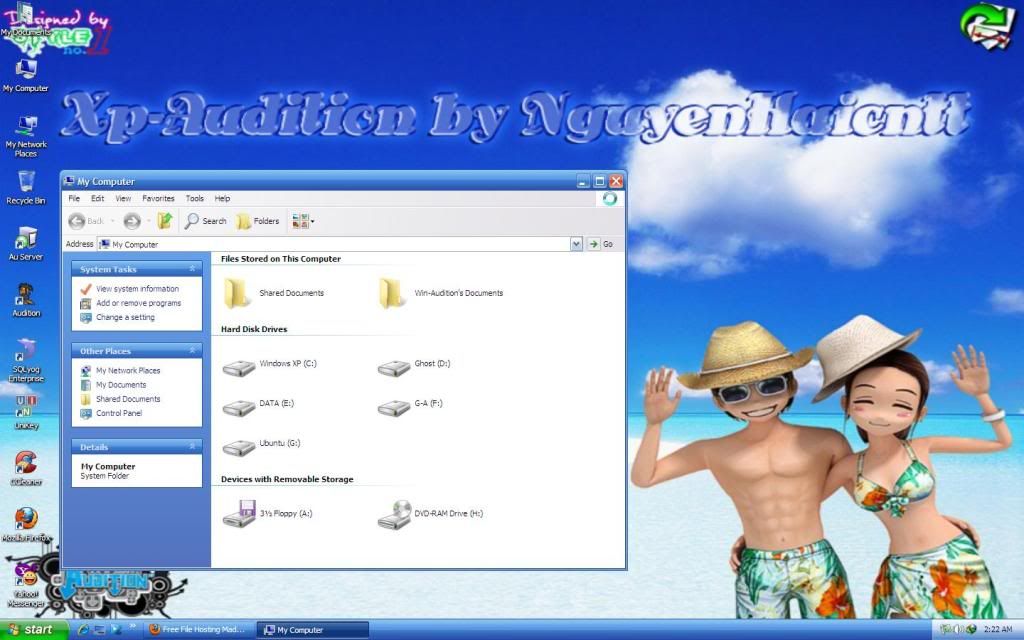Toggle the Folders pane
This screenshot has width=1024, height=640.
(258, 221)
